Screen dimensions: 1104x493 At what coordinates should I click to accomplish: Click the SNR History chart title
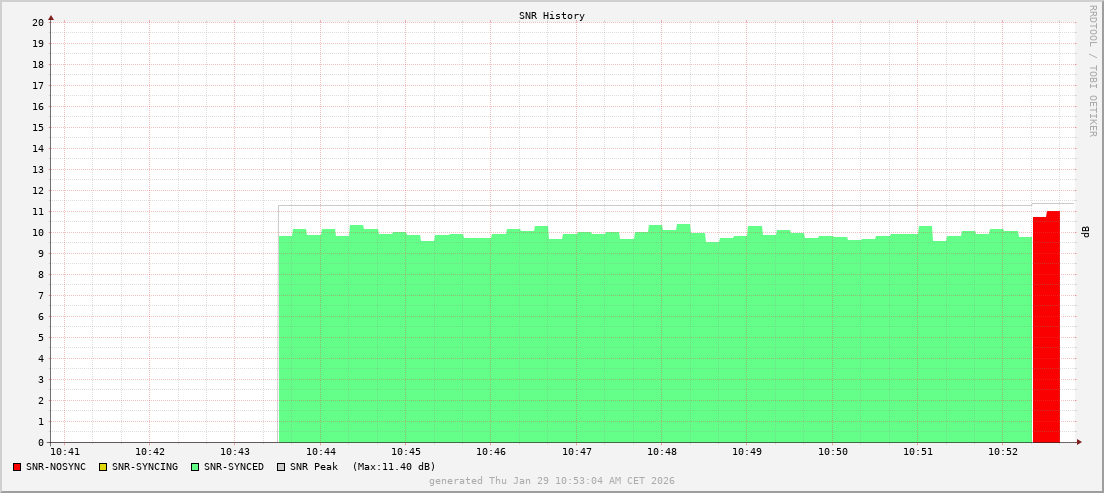552,16
